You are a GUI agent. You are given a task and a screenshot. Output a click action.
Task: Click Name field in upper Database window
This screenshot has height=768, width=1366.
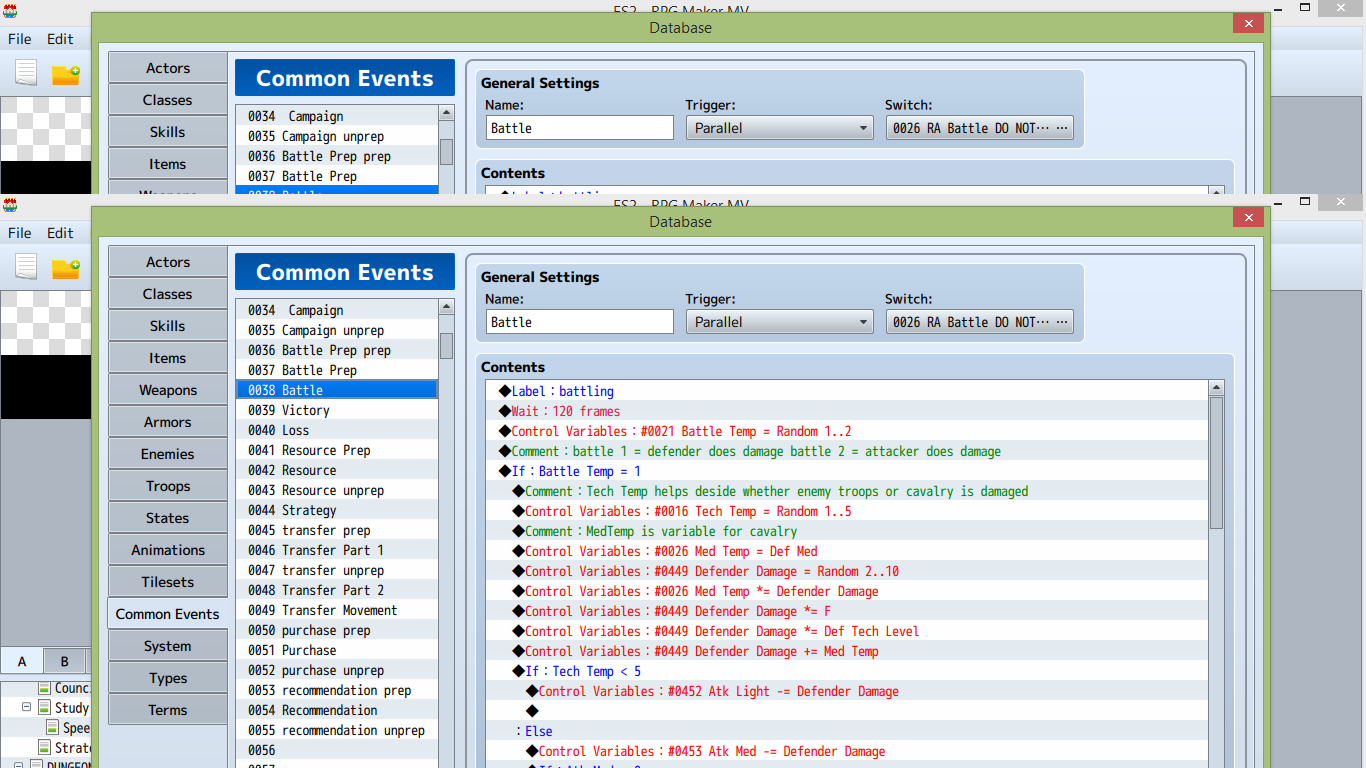coord(580,128)
